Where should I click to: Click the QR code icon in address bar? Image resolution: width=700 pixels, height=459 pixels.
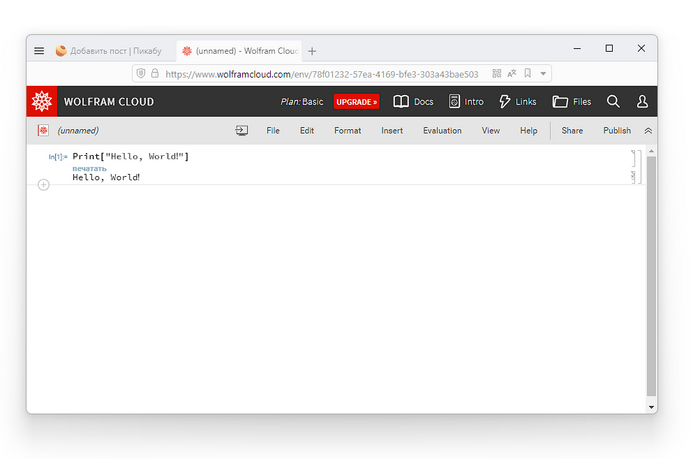click(x=496, y=73)
